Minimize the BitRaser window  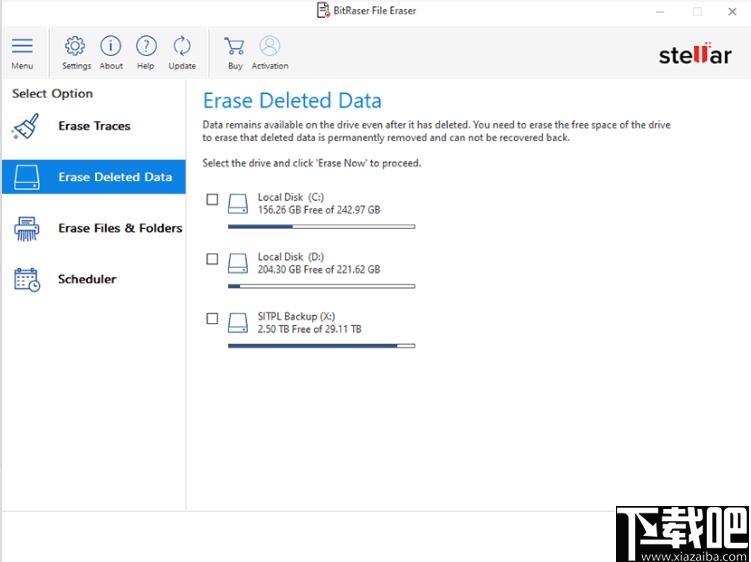point(661,12)
